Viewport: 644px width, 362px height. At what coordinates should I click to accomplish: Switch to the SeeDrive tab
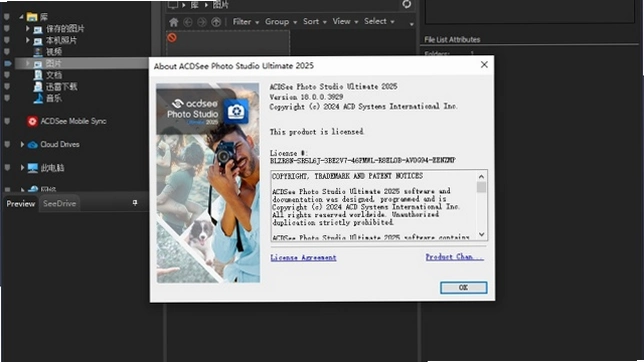60,204
